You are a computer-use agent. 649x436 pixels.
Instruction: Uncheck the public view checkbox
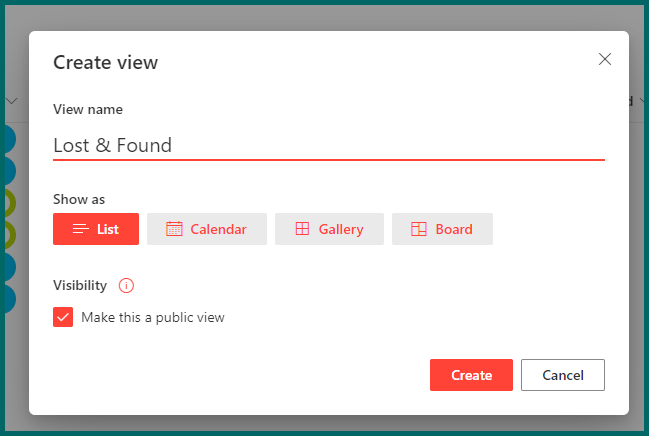click(x=63, y=317)
